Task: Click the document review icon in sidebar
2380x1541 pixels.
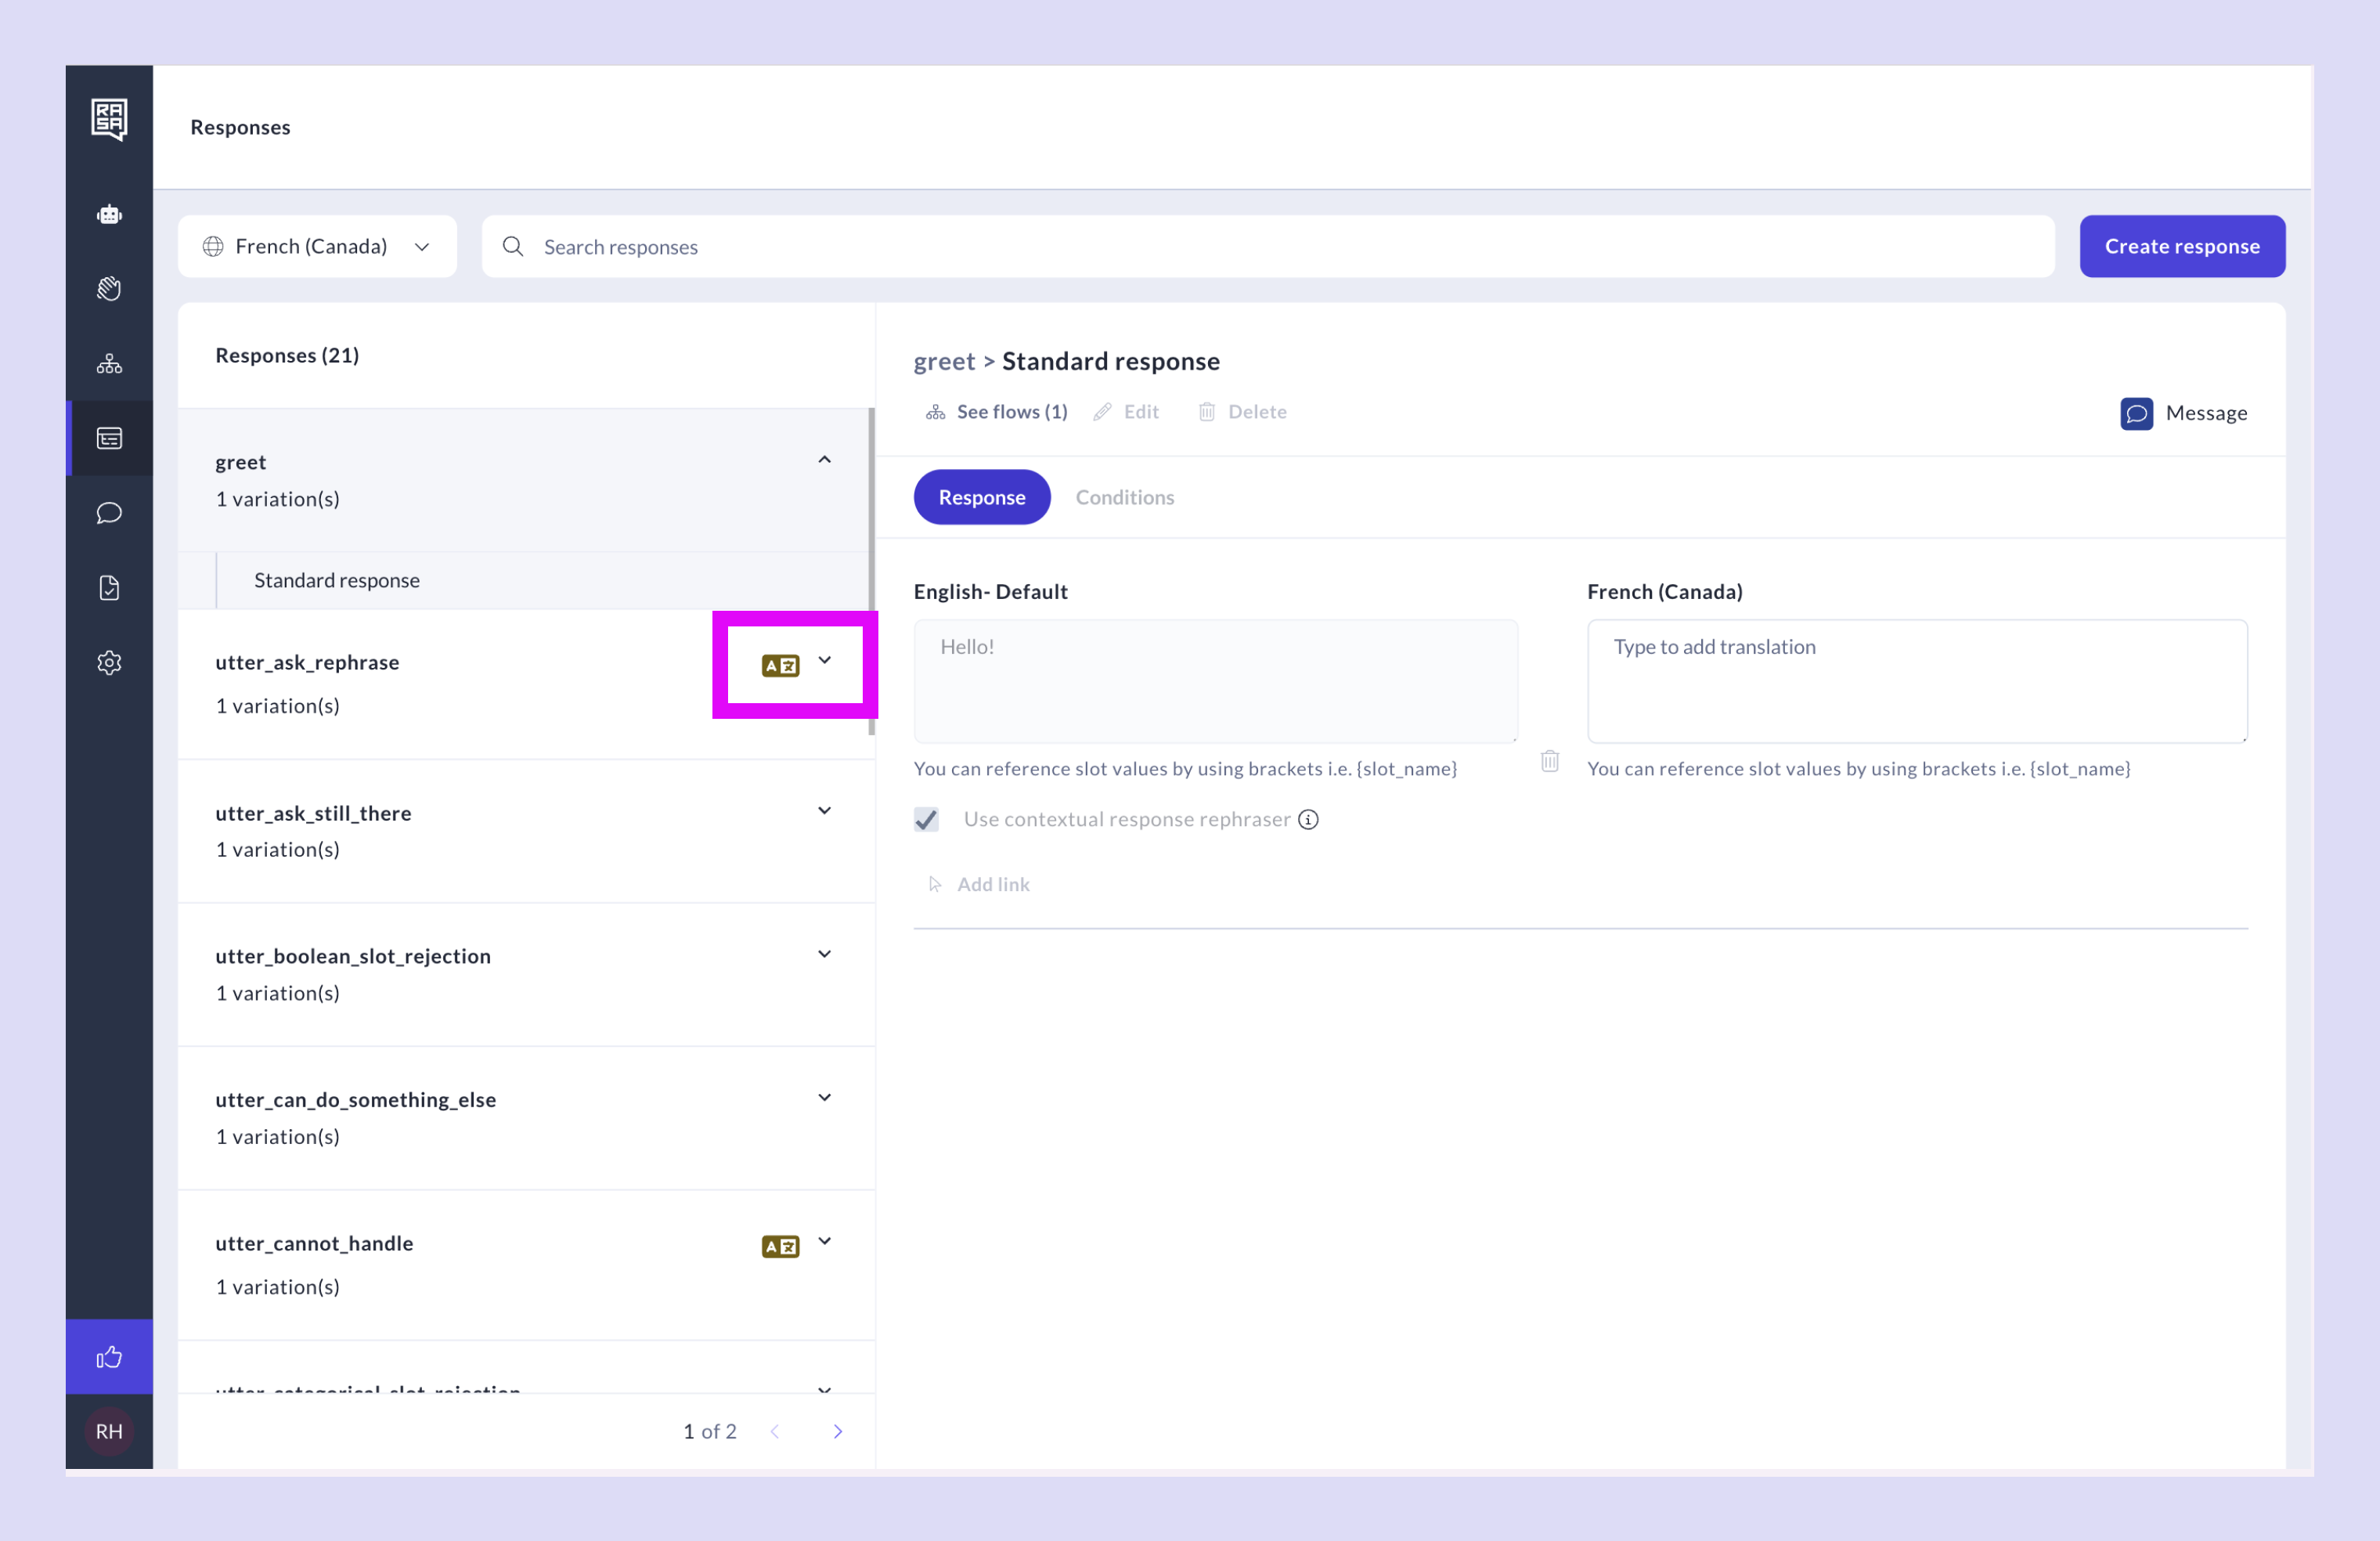Action: [x=109, y=587]
